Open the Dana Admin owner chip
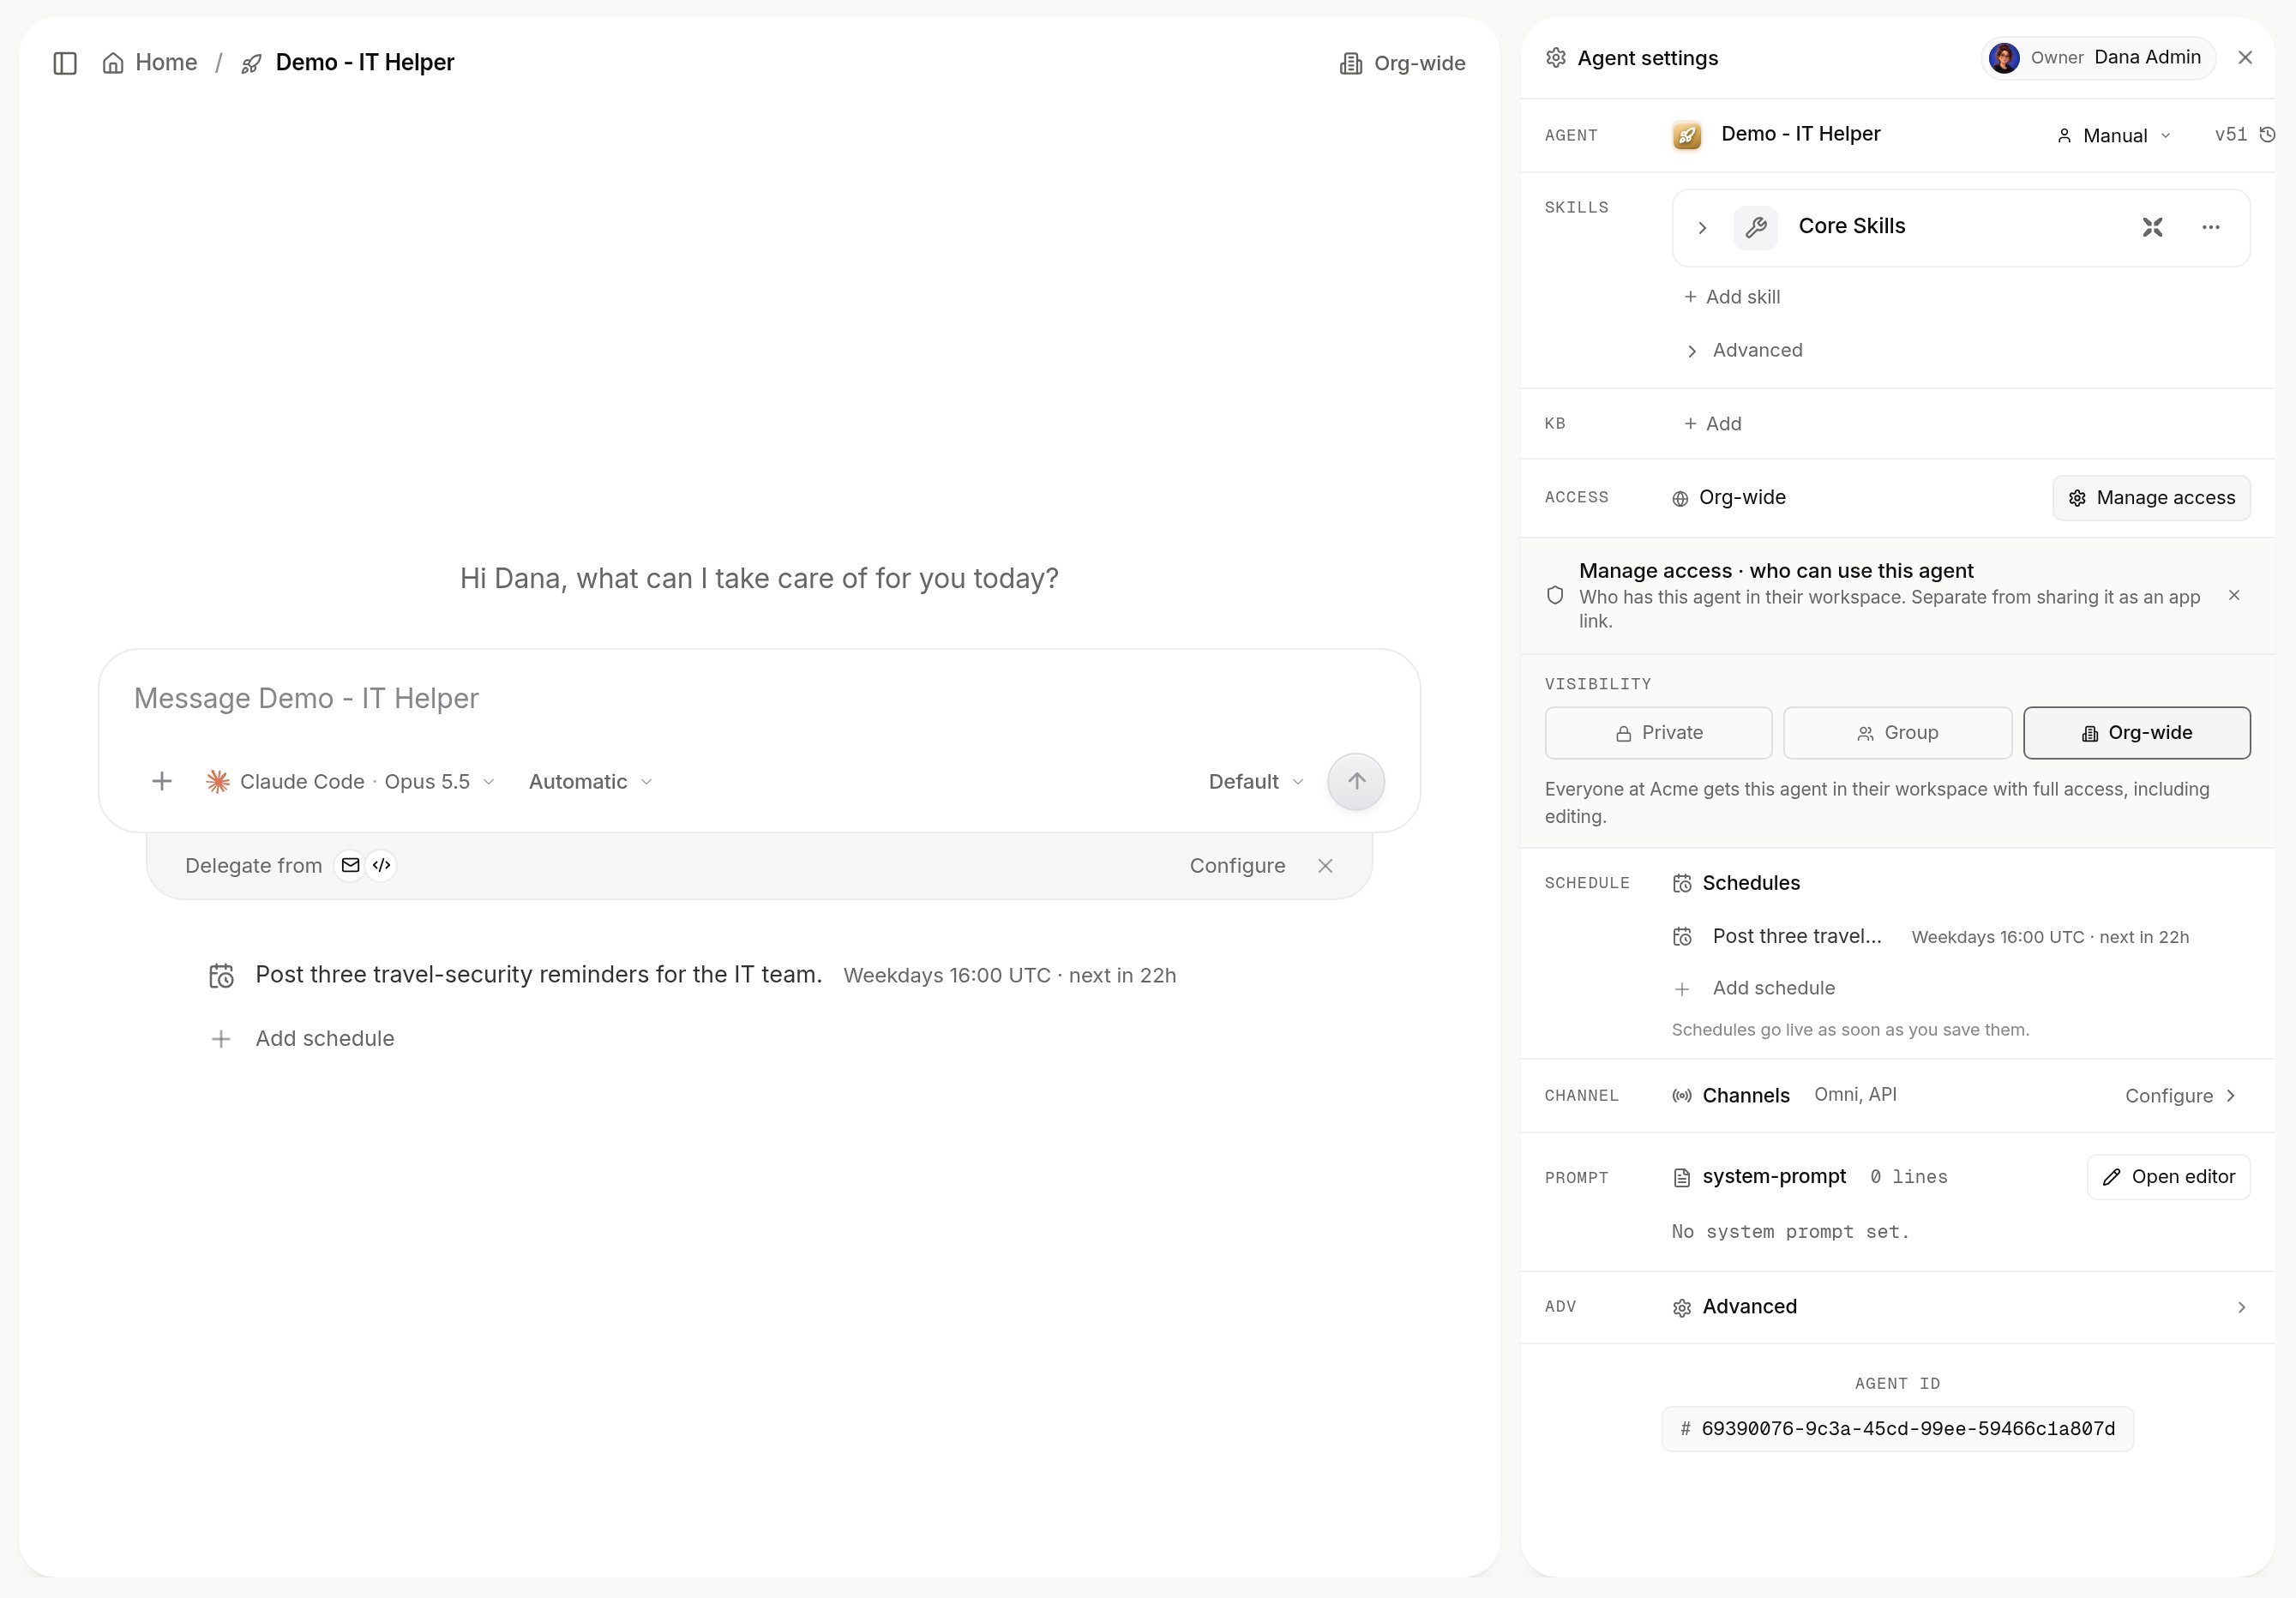This screenshot has width=2296, height=1598. click(x=2098, y=58)
